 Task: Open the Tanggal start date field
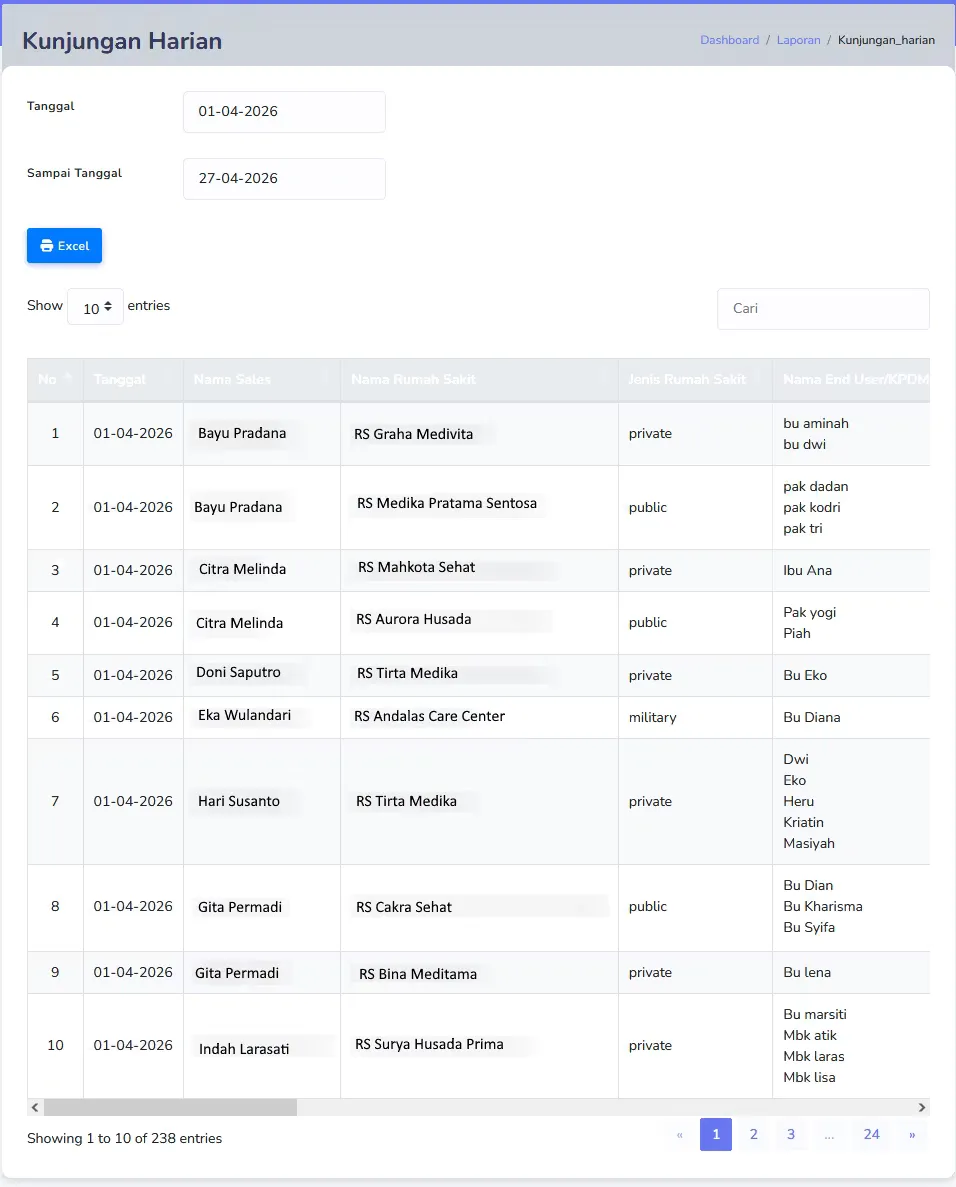284,112
